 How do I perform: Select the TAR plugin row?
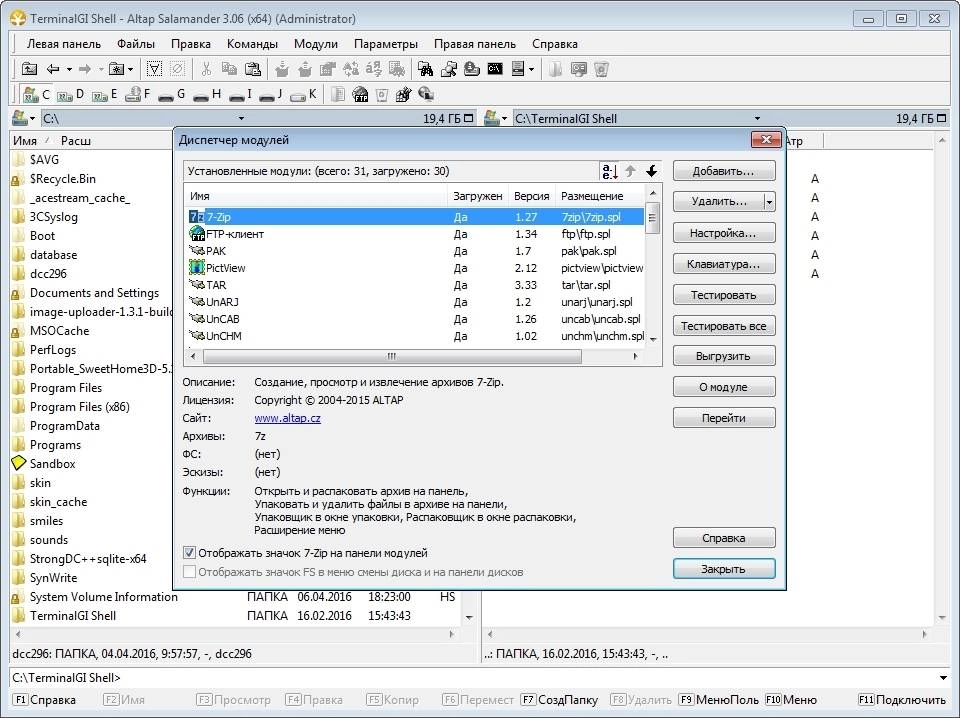[415, 285]
